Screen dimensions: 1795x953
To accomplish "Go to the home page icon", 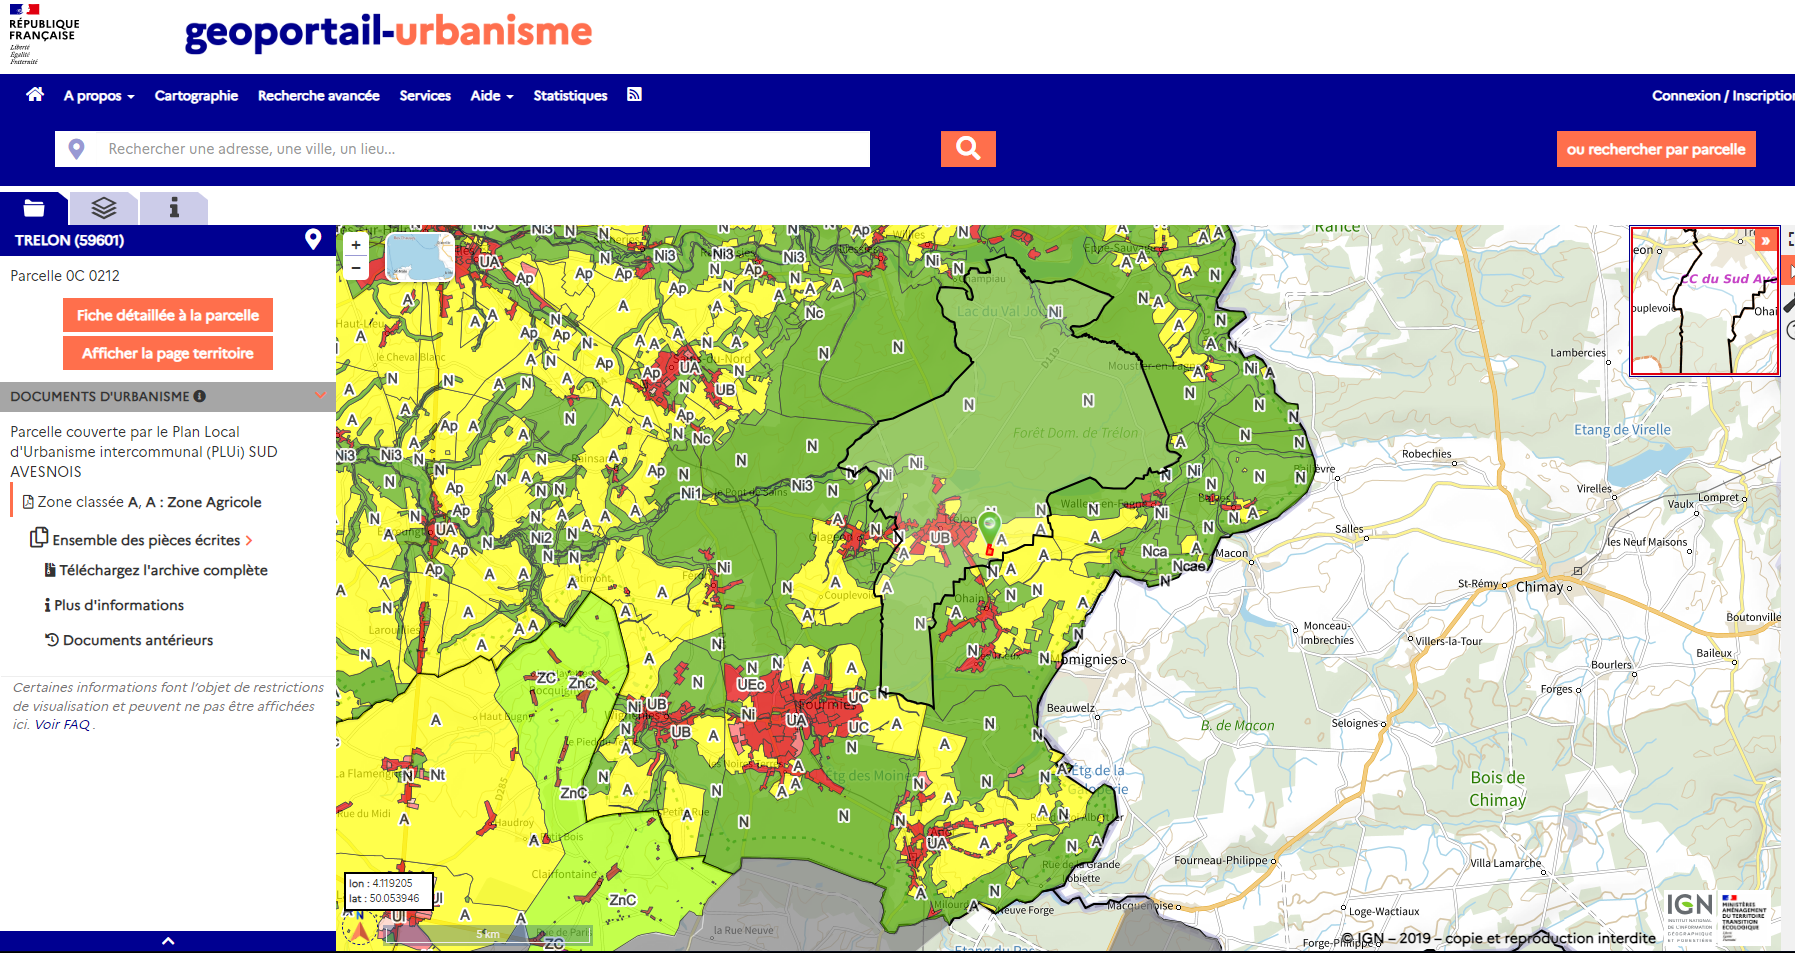I will coord(35,94).
